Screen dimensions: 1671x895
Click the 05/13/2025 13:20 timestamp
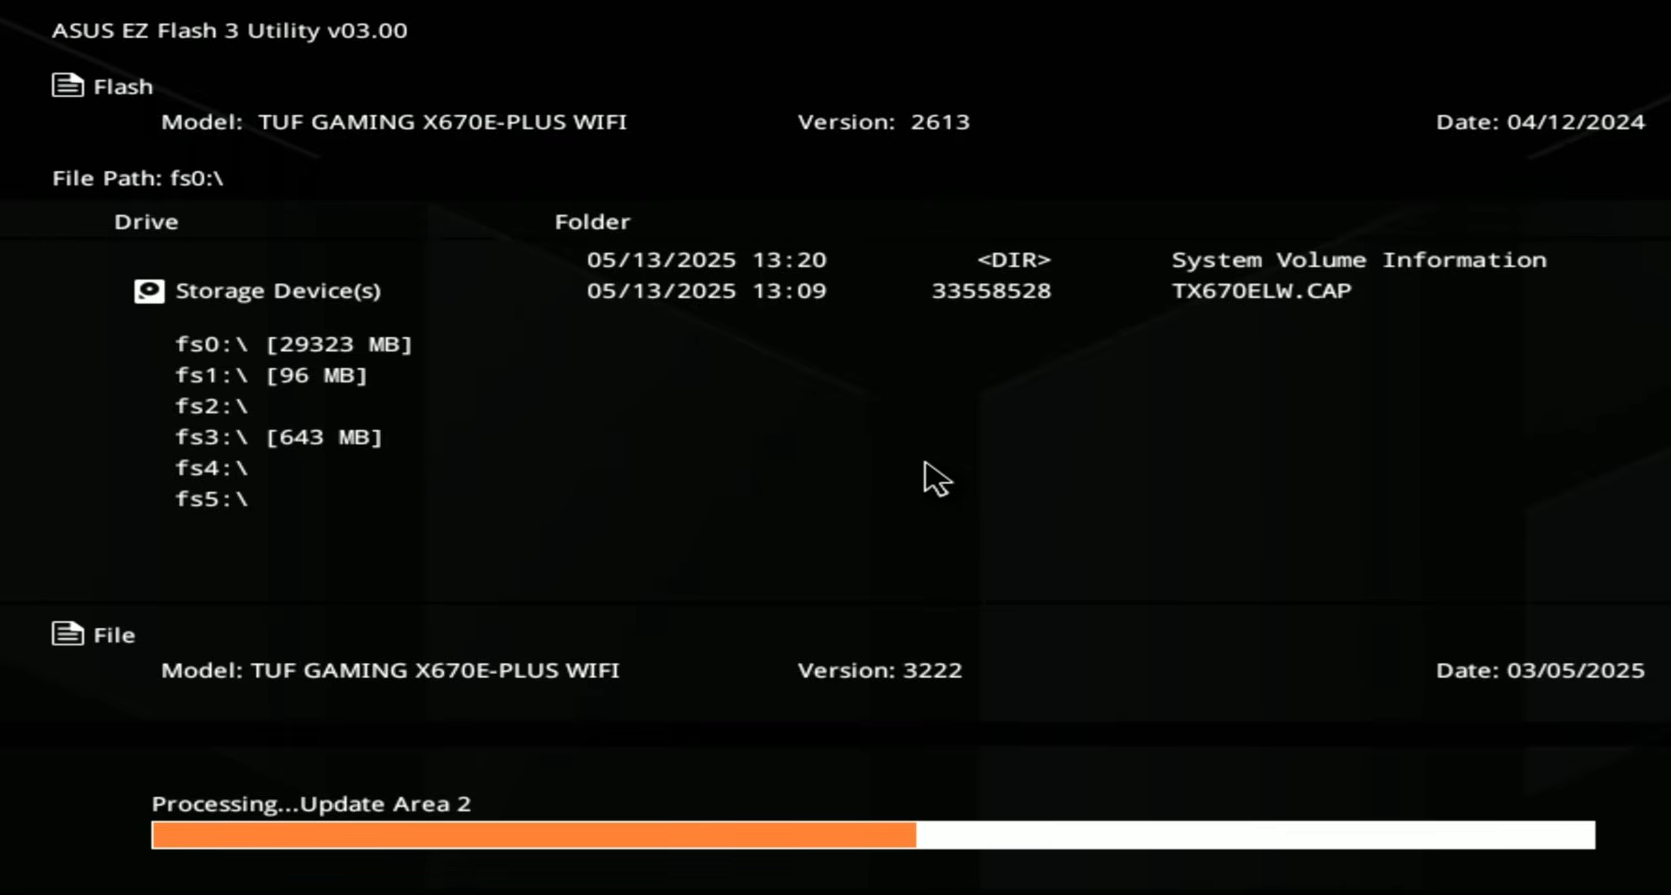pyautogui.click(x=707, y=260)
